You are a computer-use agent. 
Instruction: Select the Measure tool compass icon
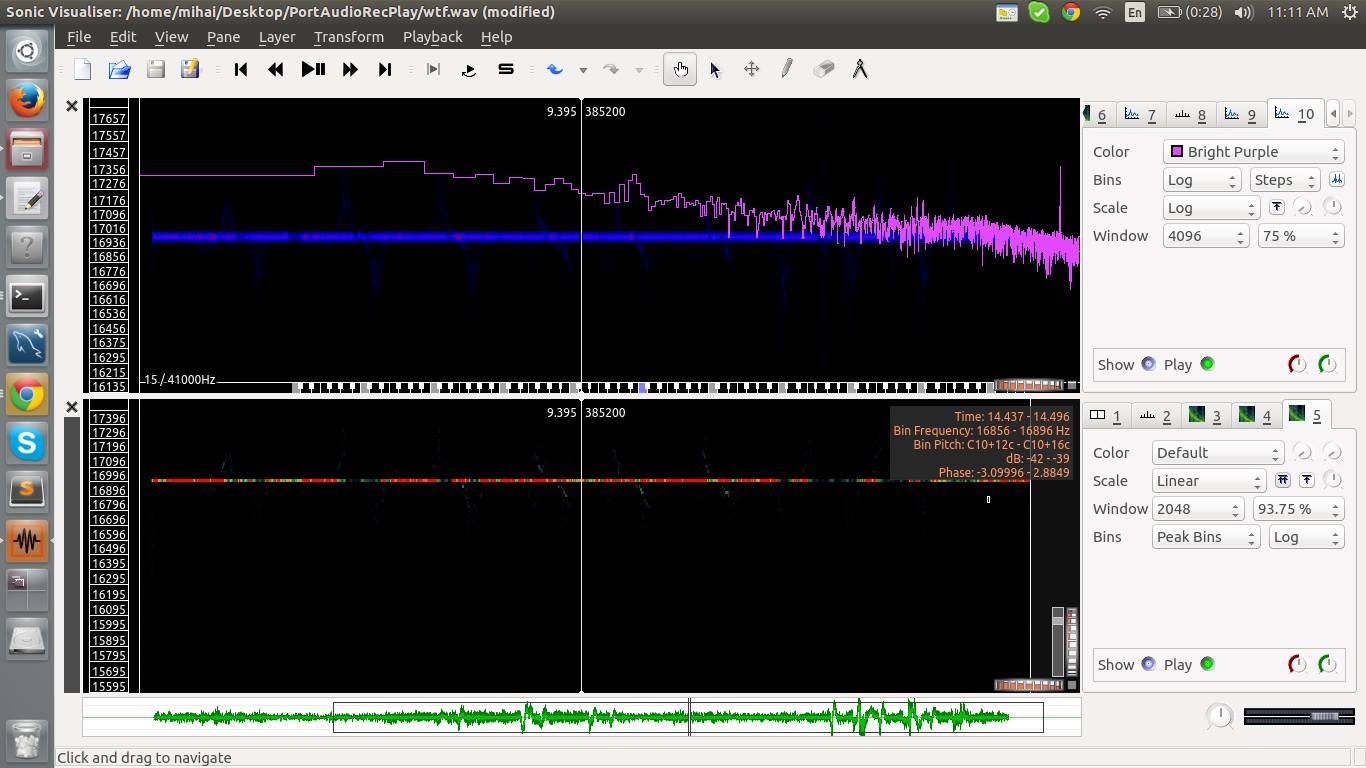[x=859, y=69]
